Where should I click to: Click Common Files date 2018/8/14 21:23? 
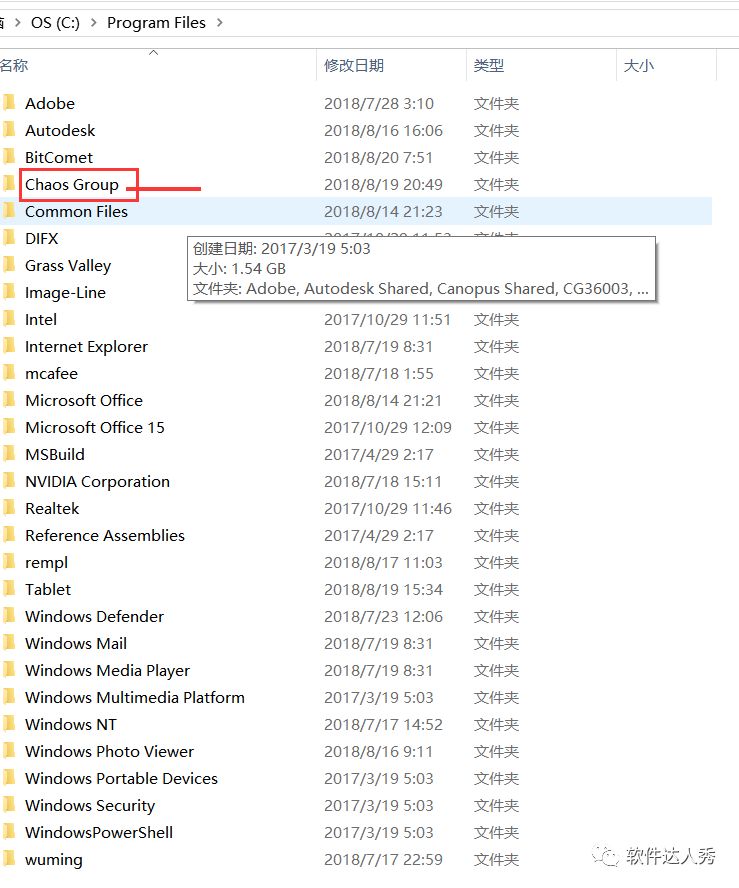pyautogui.click(x=383, y=212)
